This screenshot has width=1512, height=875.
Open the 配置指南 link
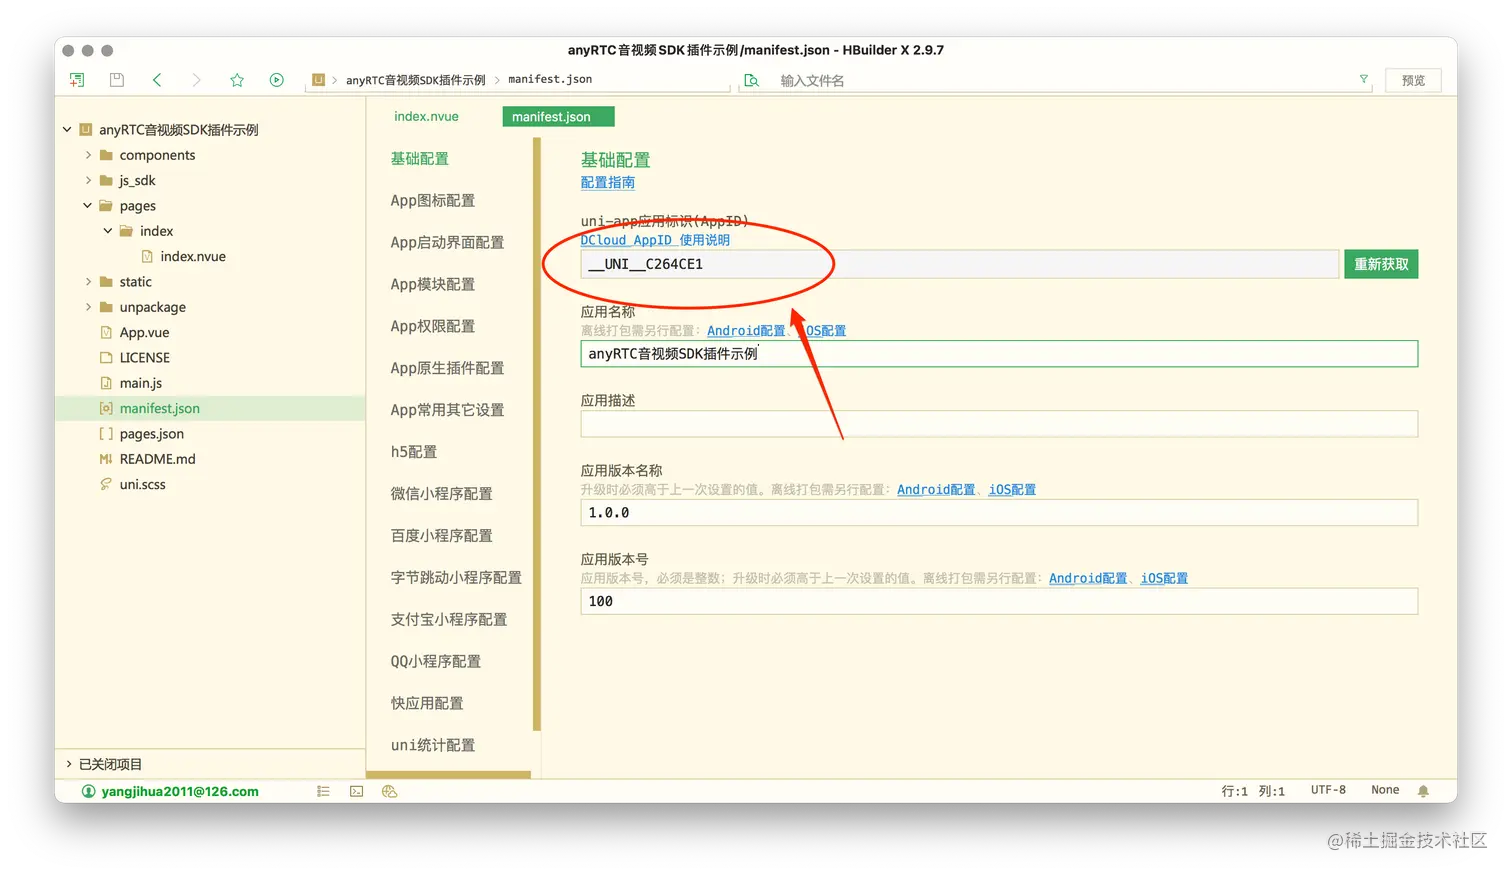(608, 182)
